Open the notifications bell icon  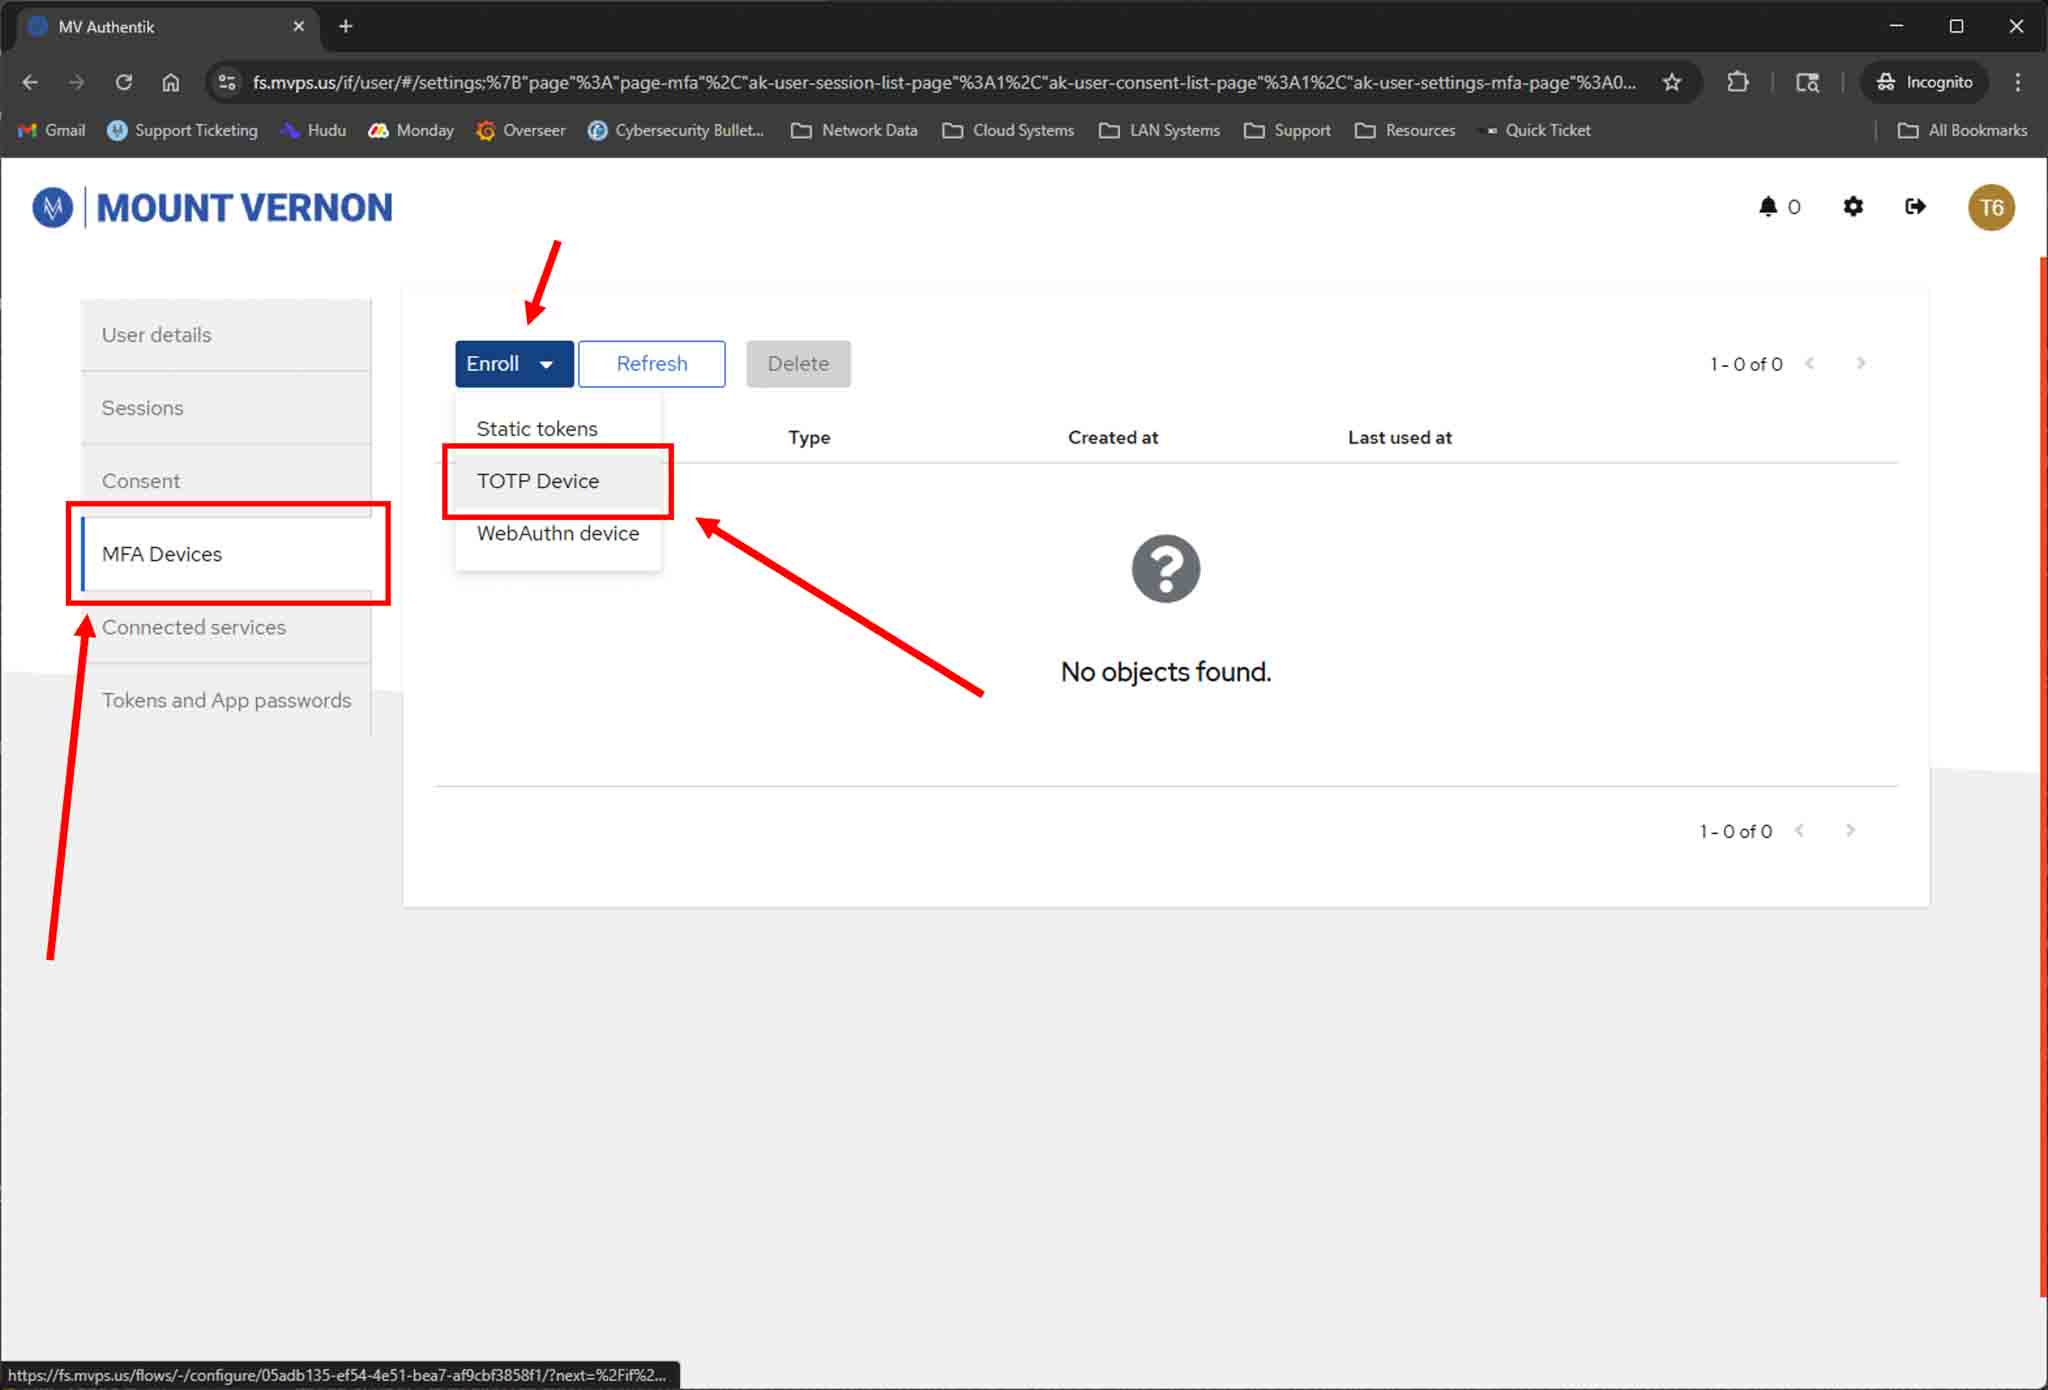click(x=1767, y=207)
